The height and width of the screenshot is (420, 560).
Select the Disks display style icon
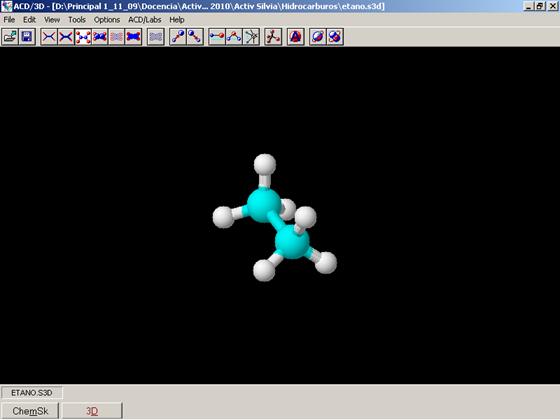pyautogui.click(x=133, y=37)
